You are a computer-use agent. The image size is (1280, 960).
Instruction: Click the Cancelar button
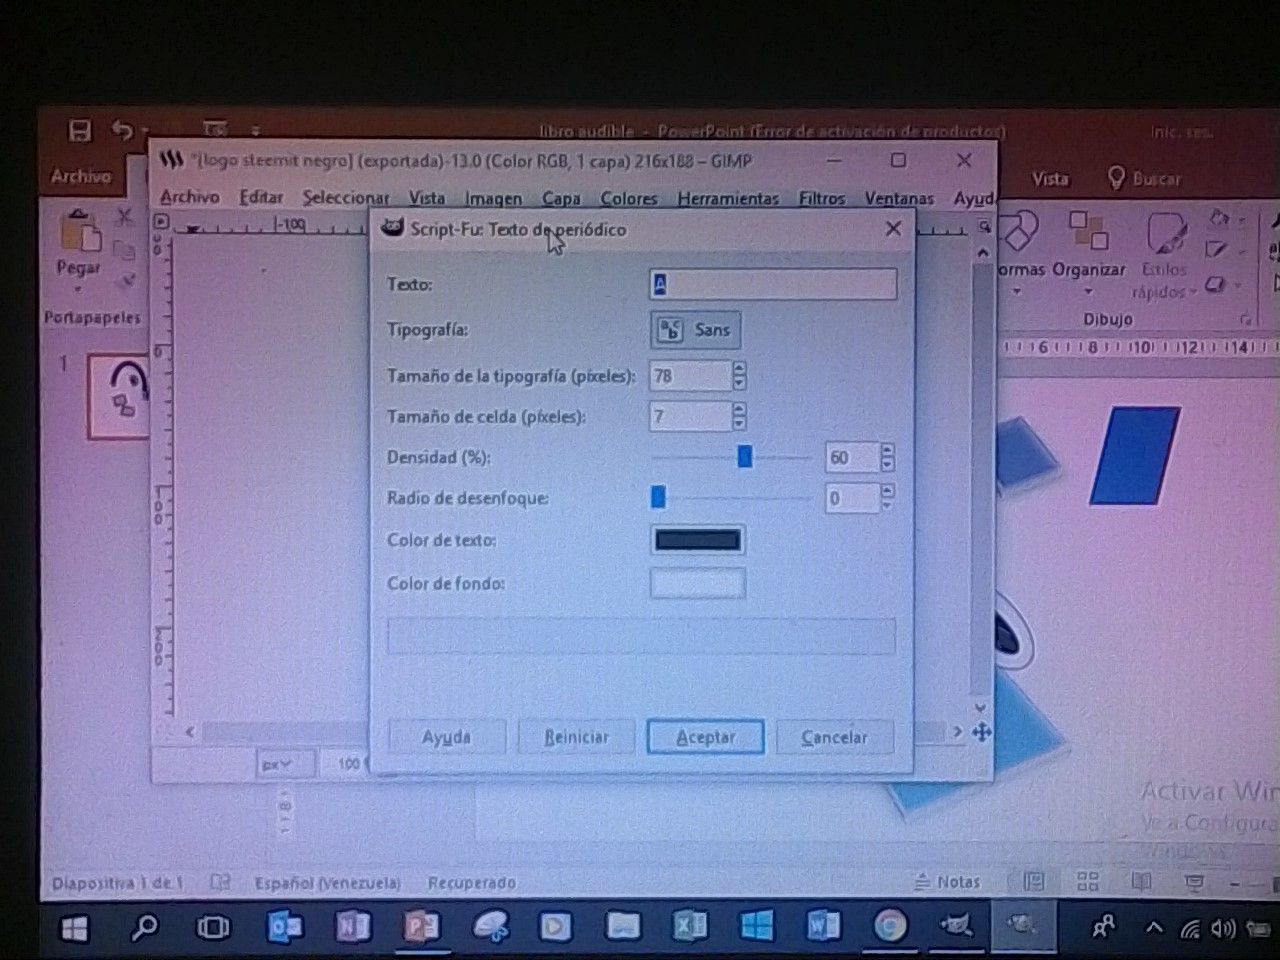[834, 737]
